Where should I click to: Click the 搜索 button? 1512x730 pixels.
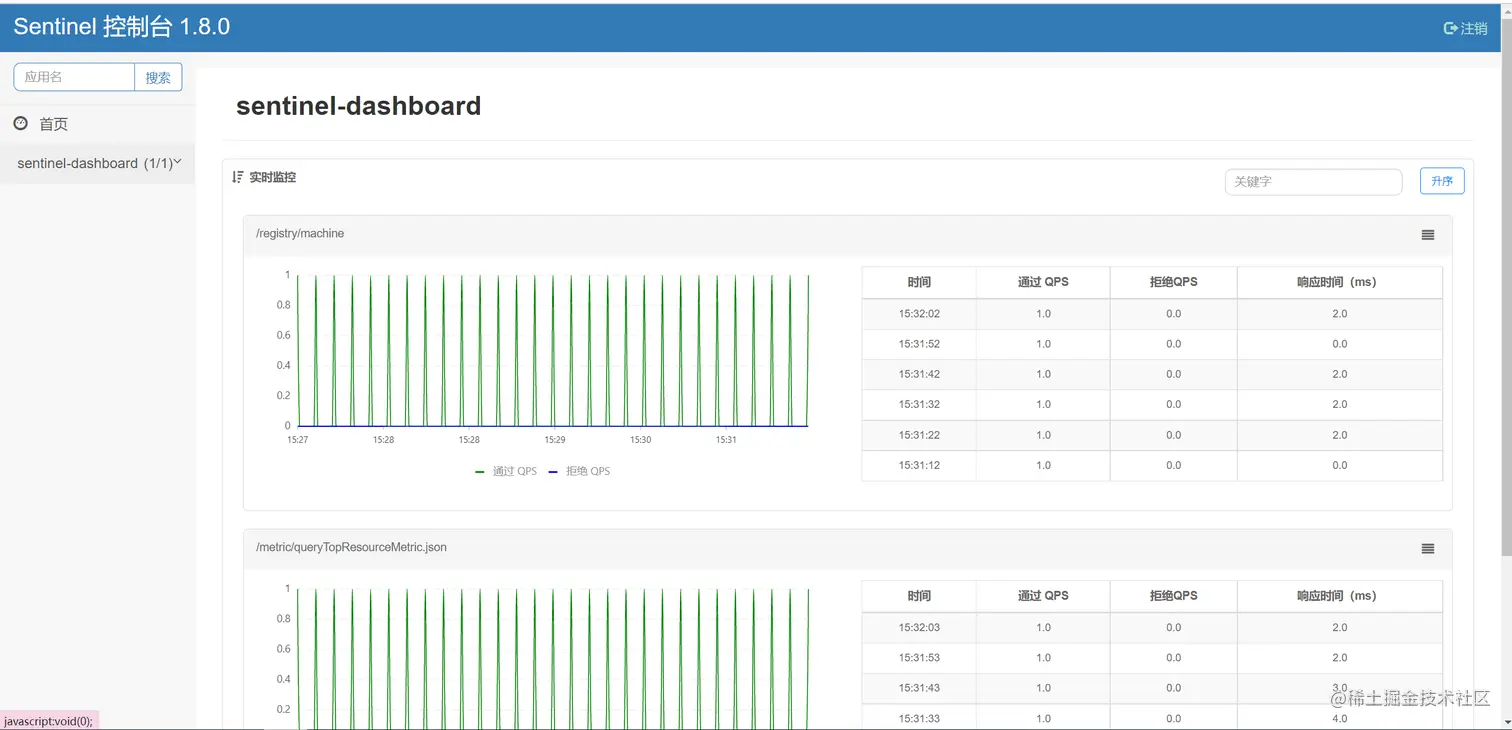[x=158, y=77]
